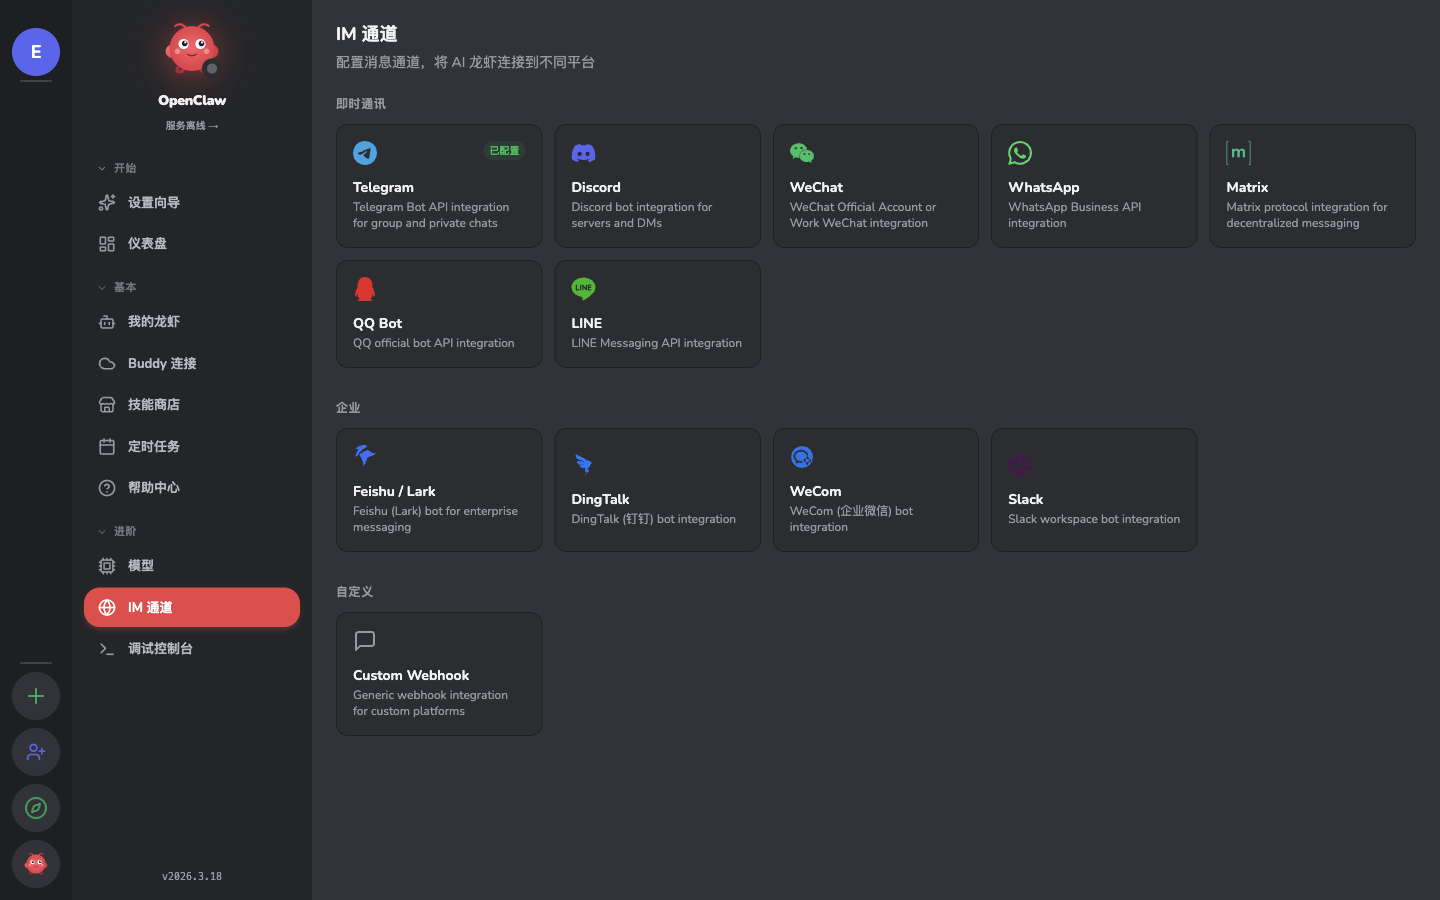This screenshot has width=1440, height=900.
Task: Select the WeCom icon
Action: 801,457
